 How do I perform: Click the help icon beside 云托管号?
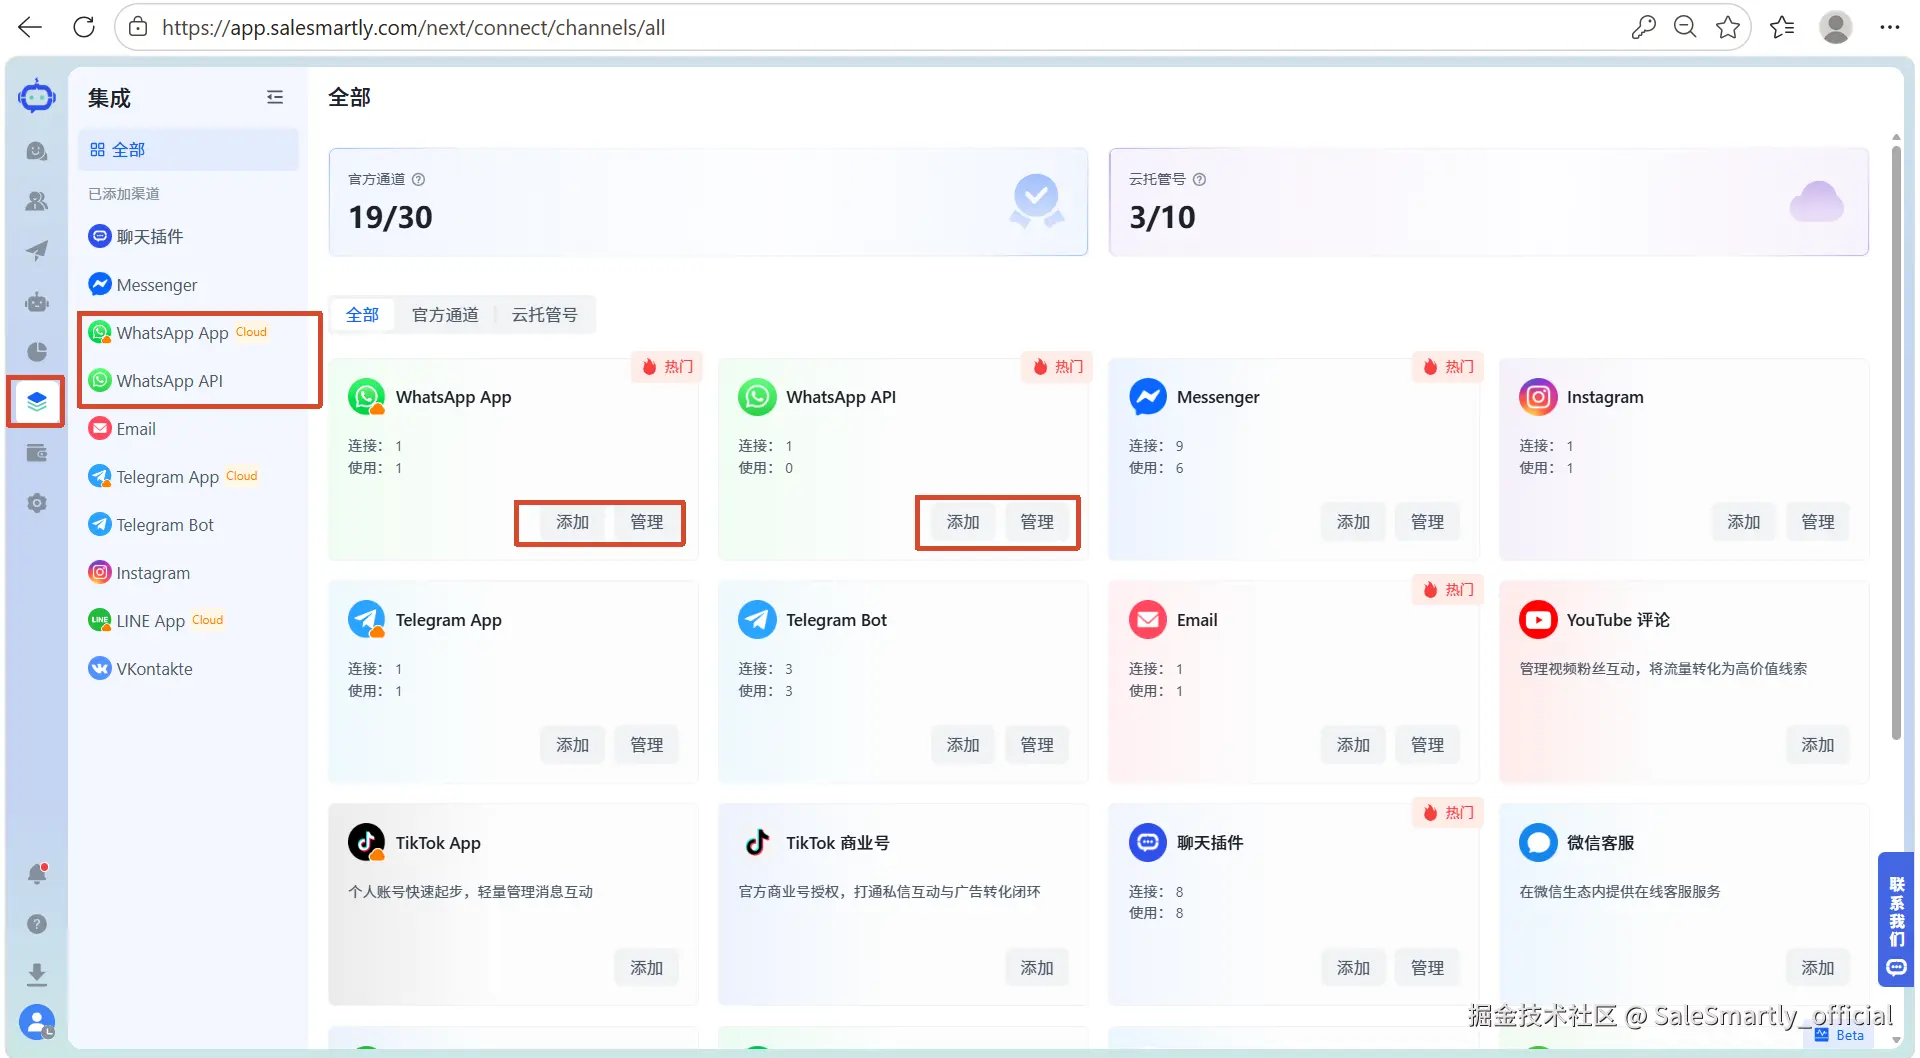tap(1199, 179)
